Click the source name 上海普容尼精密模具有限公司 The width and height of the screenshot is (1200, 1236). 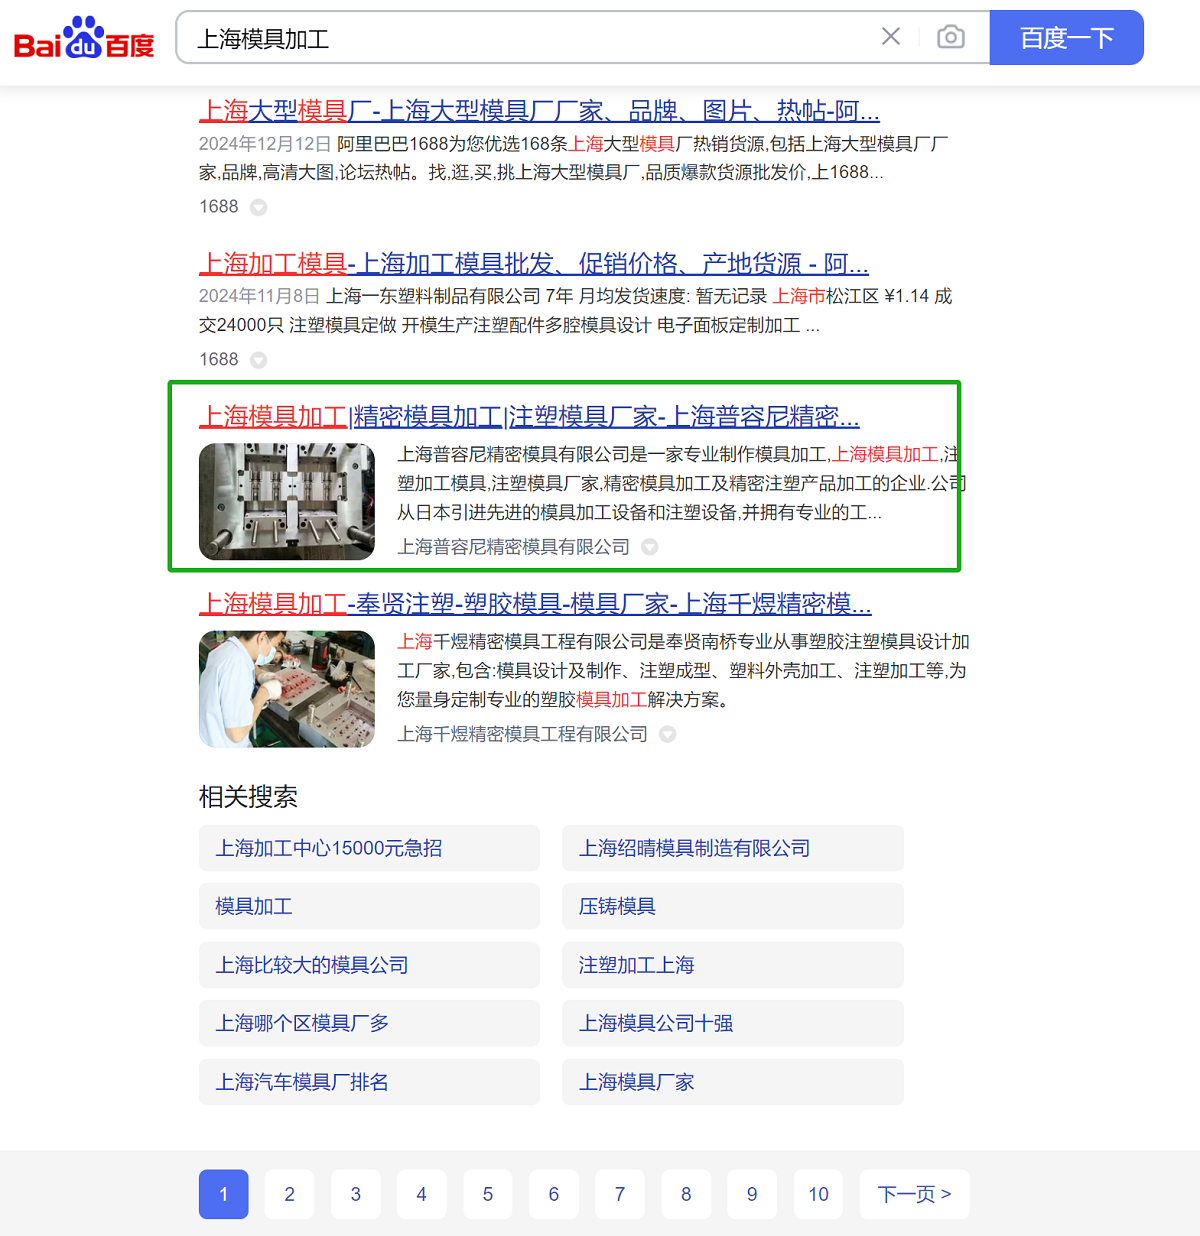tap(514, 547)
